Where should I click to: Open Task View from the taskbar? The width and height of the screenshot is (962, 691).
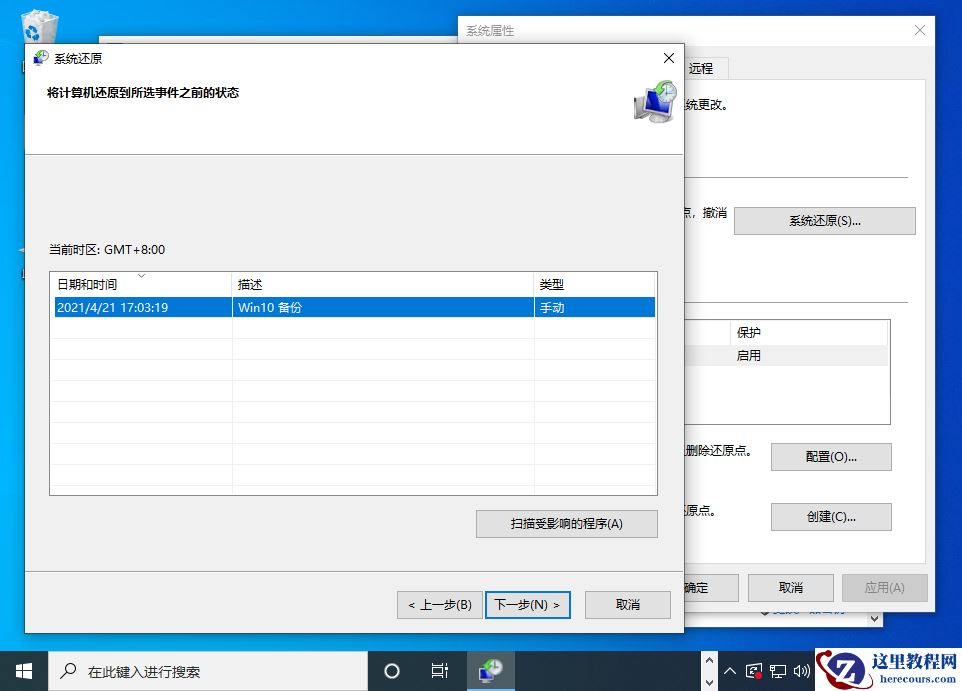tap(441, 670)
